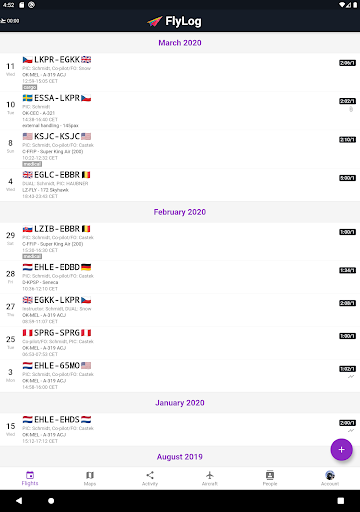Select the EHLE-EHDS flight in January 2020

tap(180, 429)
